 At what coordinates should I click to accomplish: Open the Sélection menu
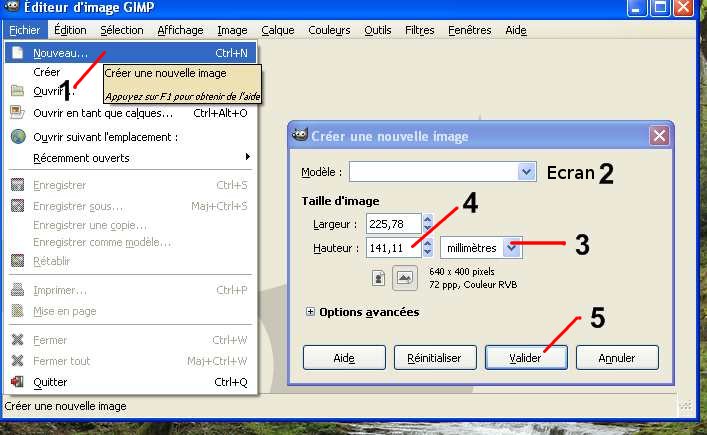pyautogui.click(x=122, y=30)
